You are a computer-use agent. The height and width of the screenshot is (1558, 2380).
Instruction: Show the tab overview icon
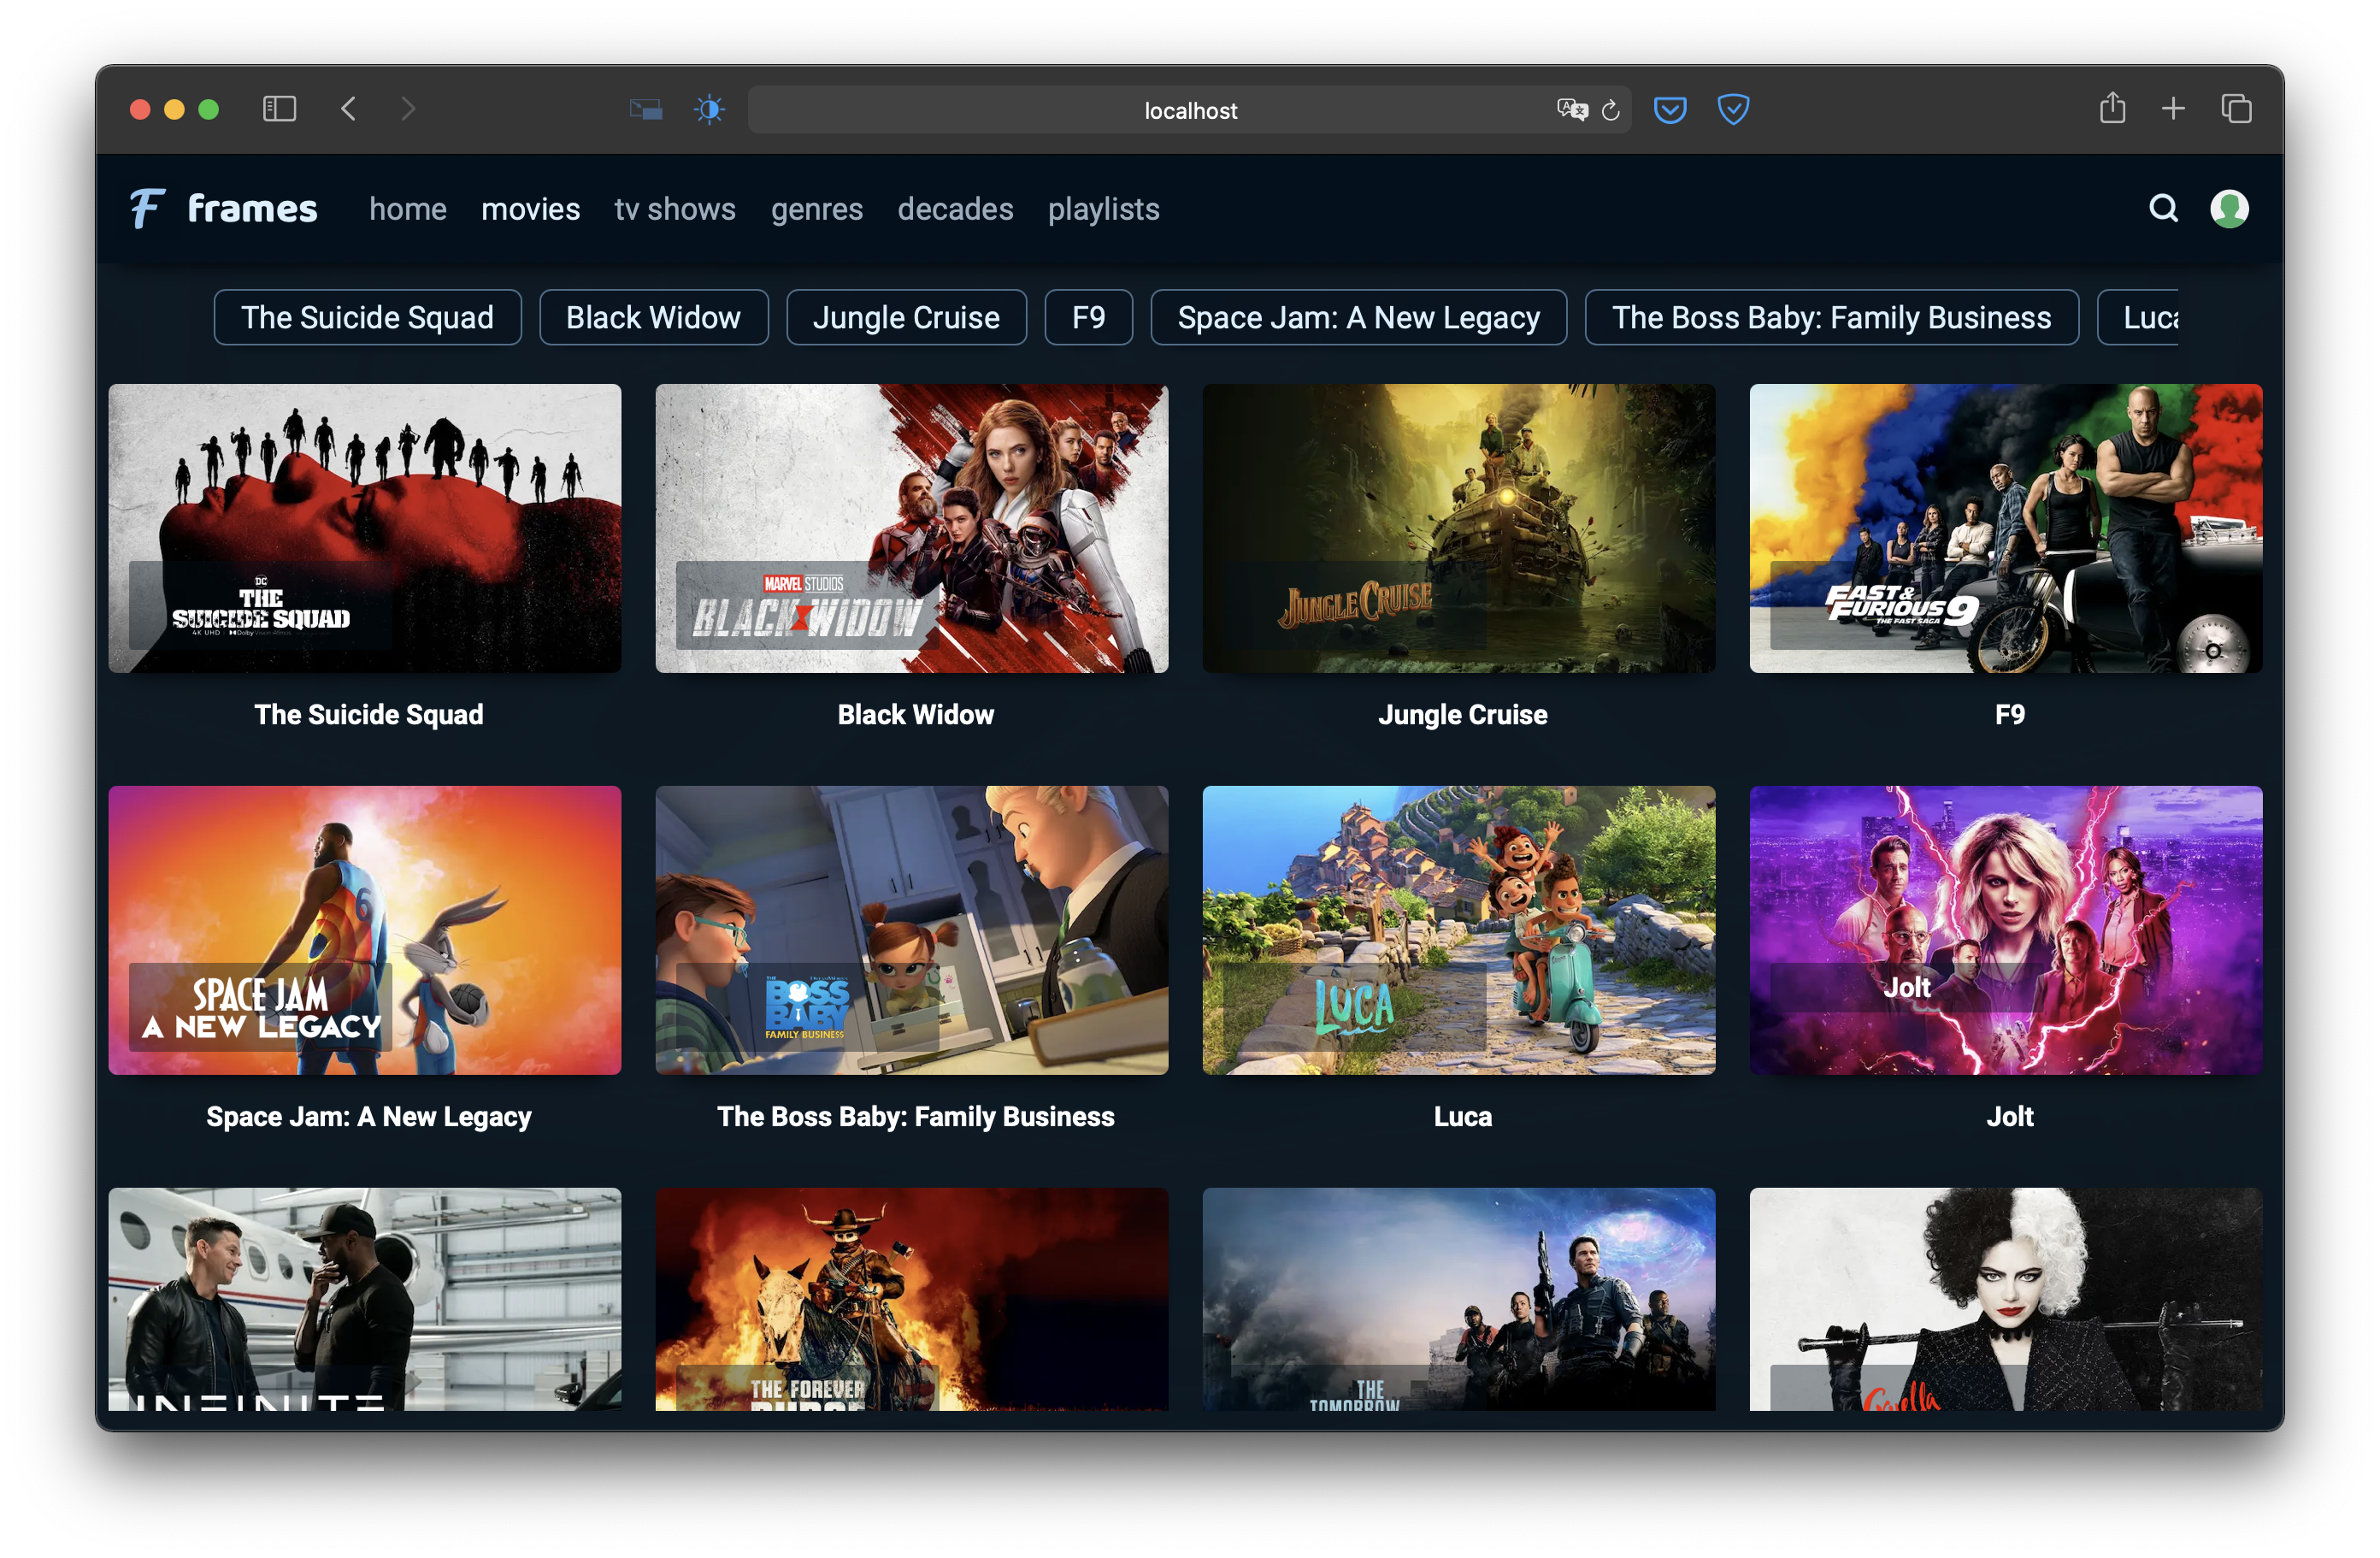2236,108
